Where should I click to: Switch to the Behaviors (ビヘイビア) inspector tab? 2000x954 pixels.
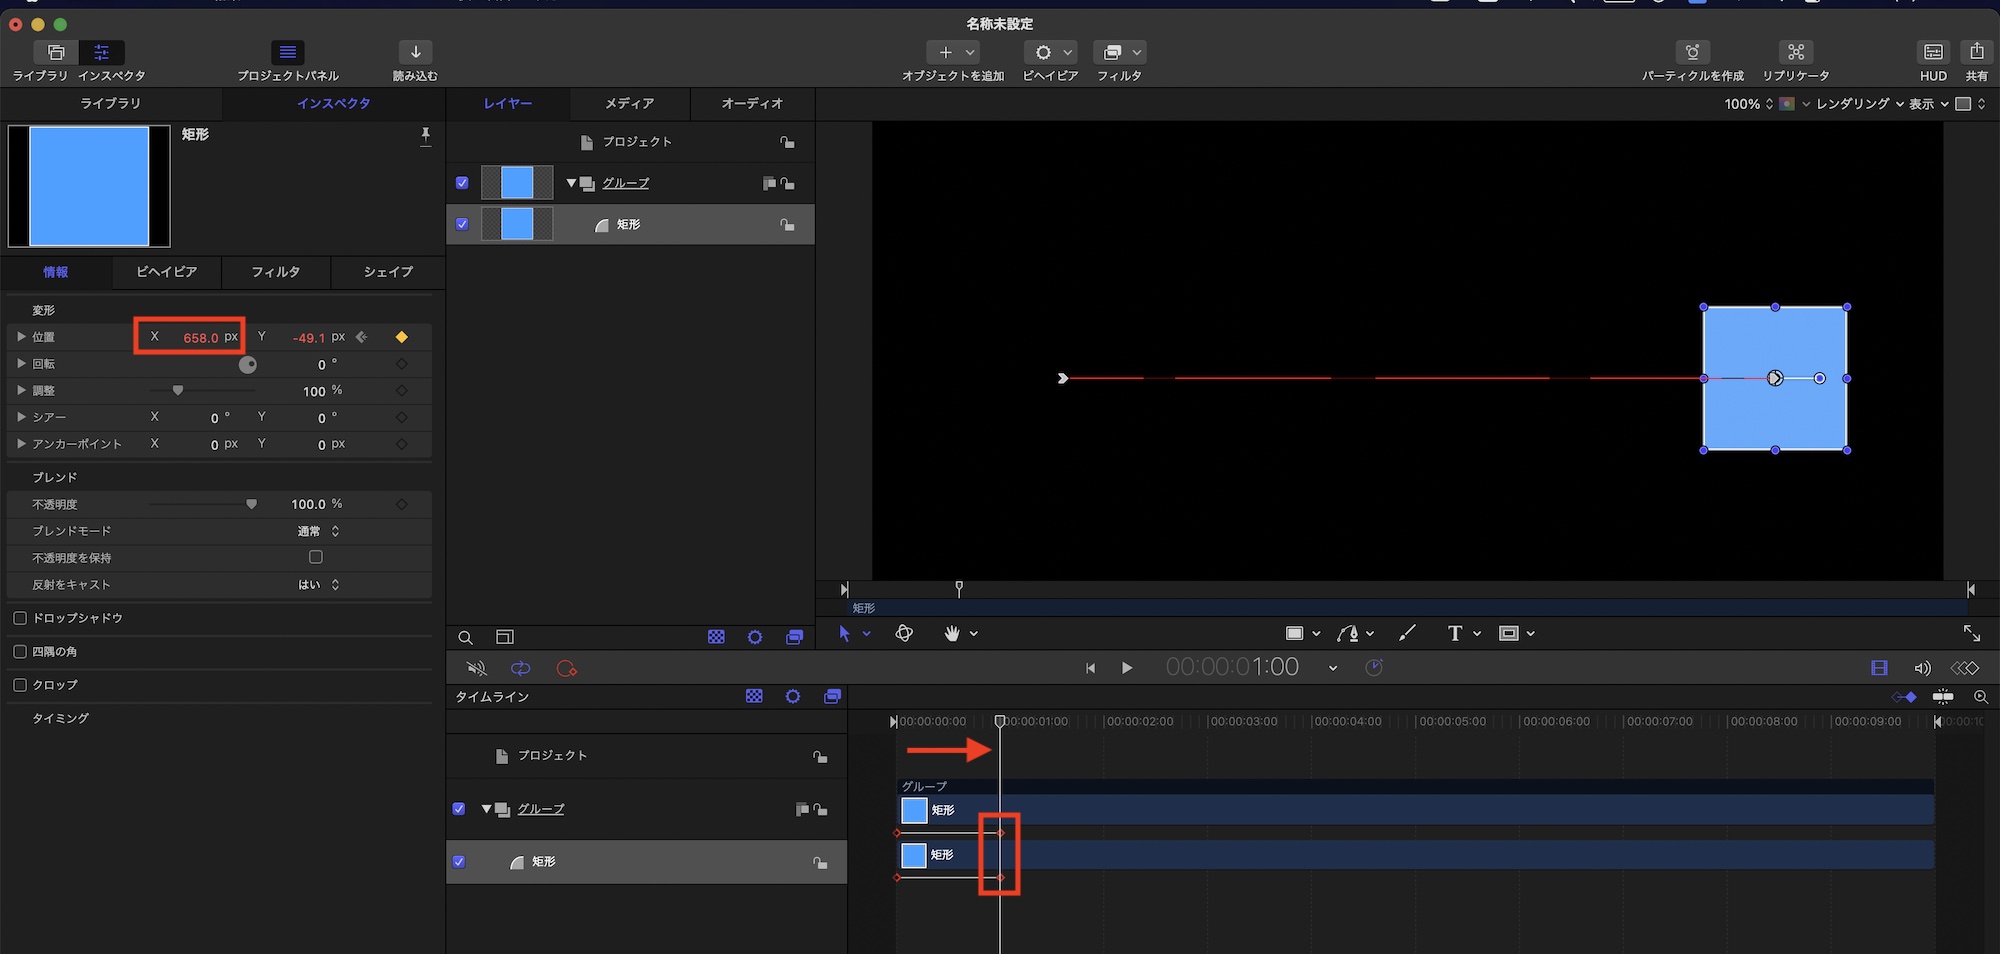166,272
